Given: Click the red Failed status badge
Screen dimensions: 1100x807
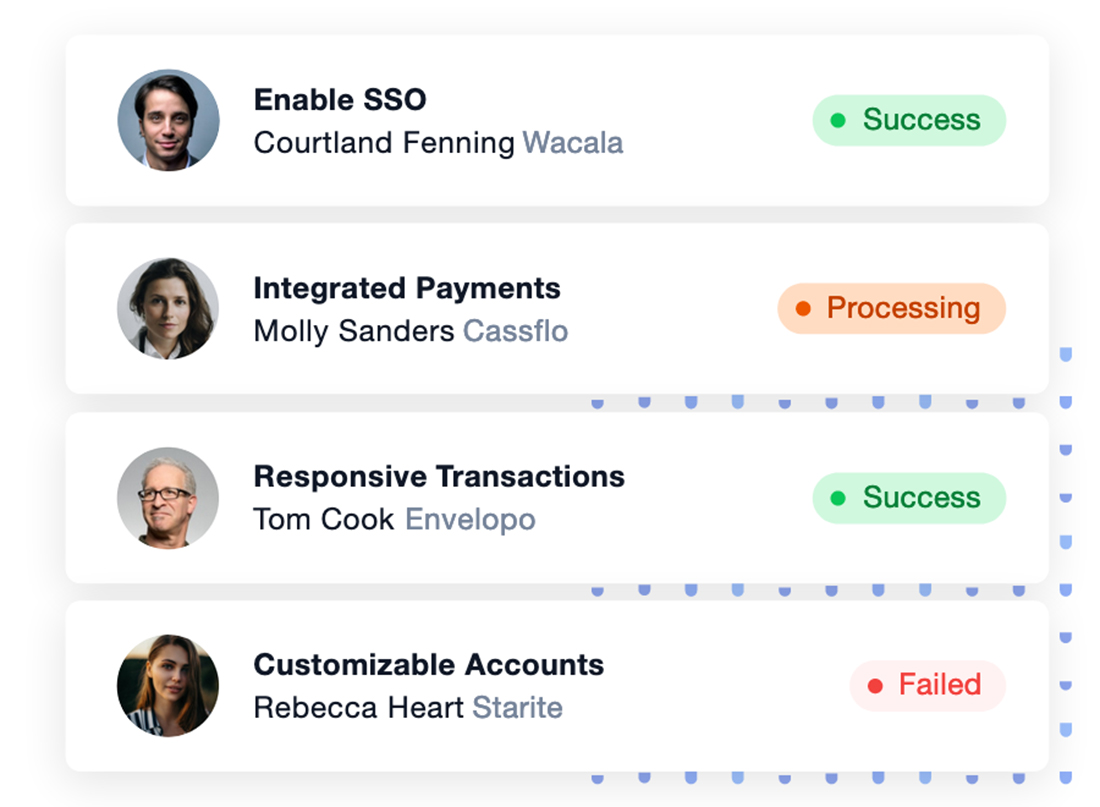Looking at the screenshot, I should [x=927, y=686].
